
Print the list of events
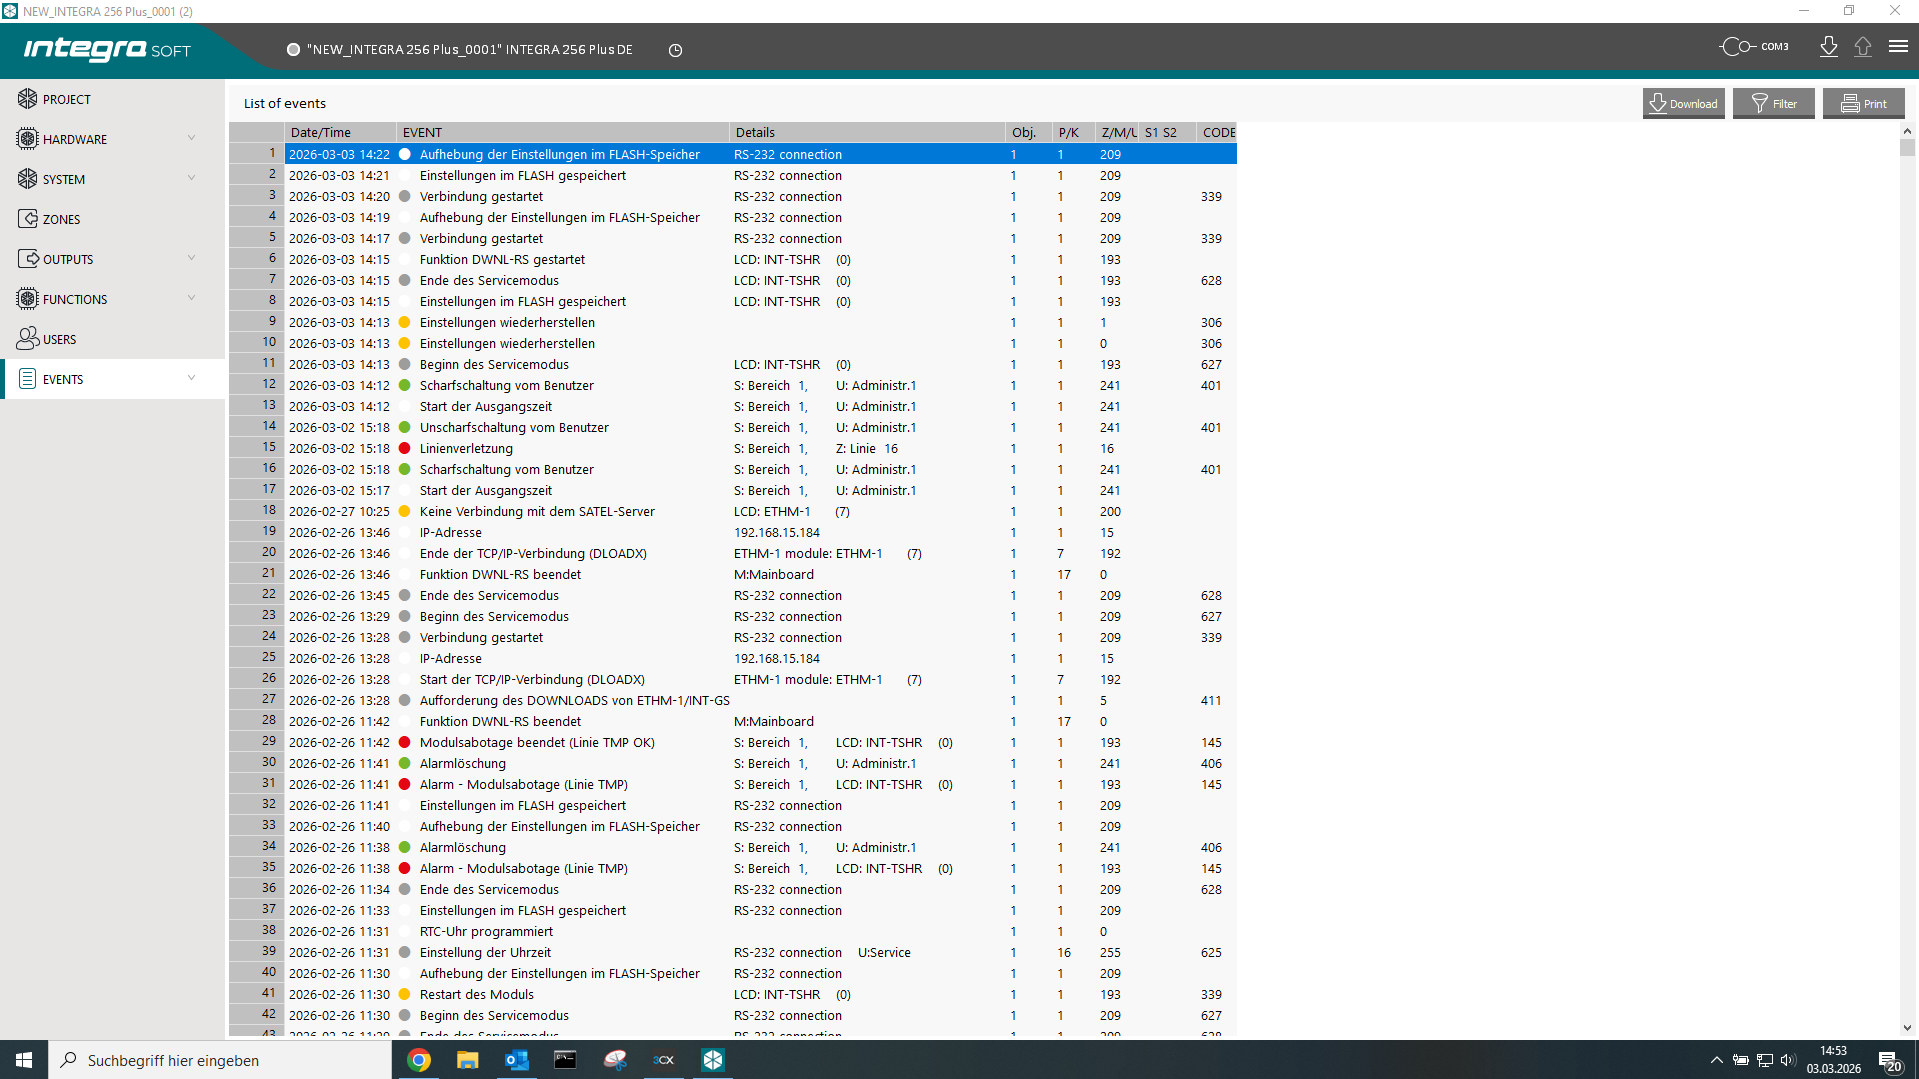coord(1863,103)
